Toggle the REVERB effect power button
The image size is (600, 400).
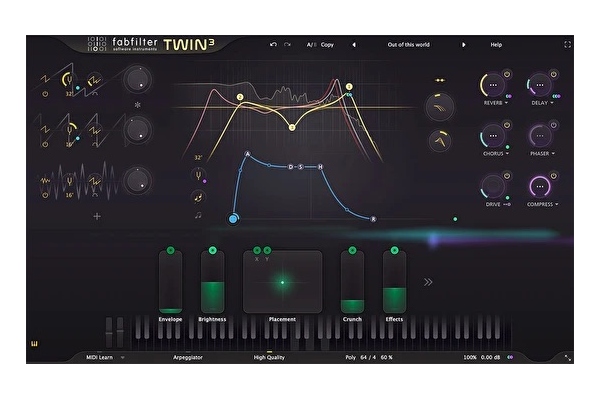point(507,74)
